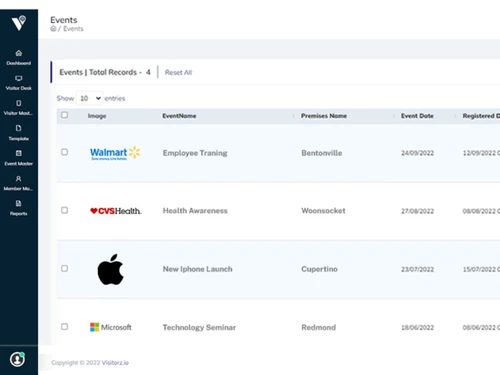This screenshot has width=500, height=375.
Task: Click the Redmond premises cell
Action: click(x=318, y=327)
